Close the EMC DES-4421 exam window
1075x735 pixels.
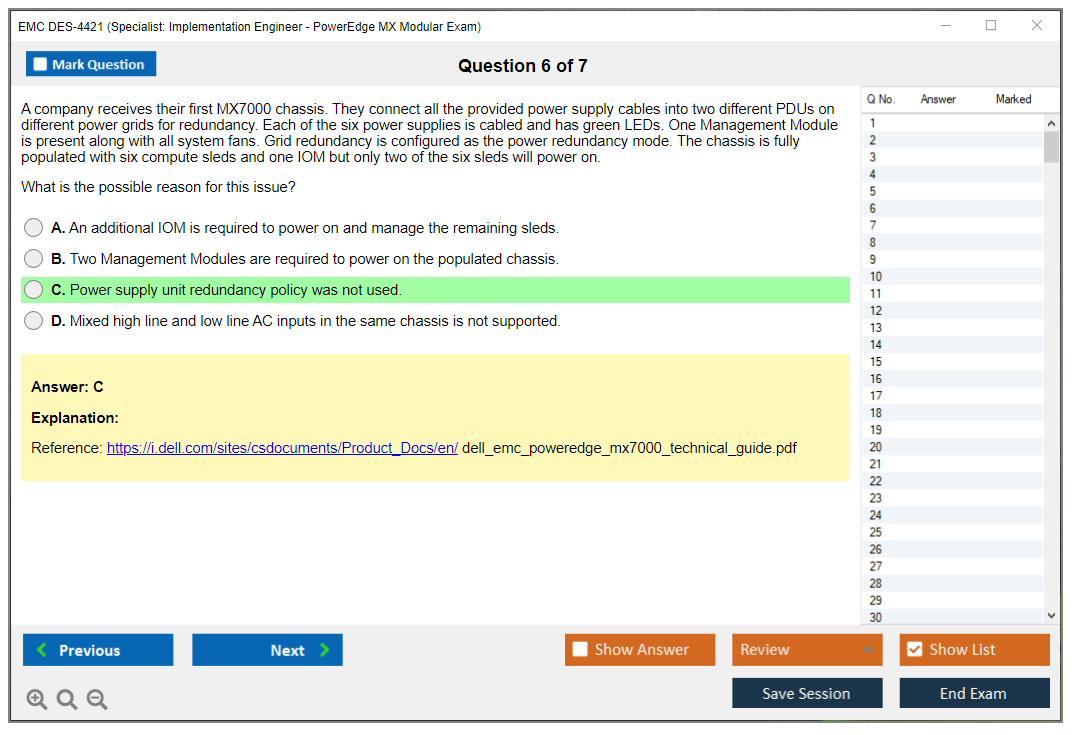(1037, 26)
